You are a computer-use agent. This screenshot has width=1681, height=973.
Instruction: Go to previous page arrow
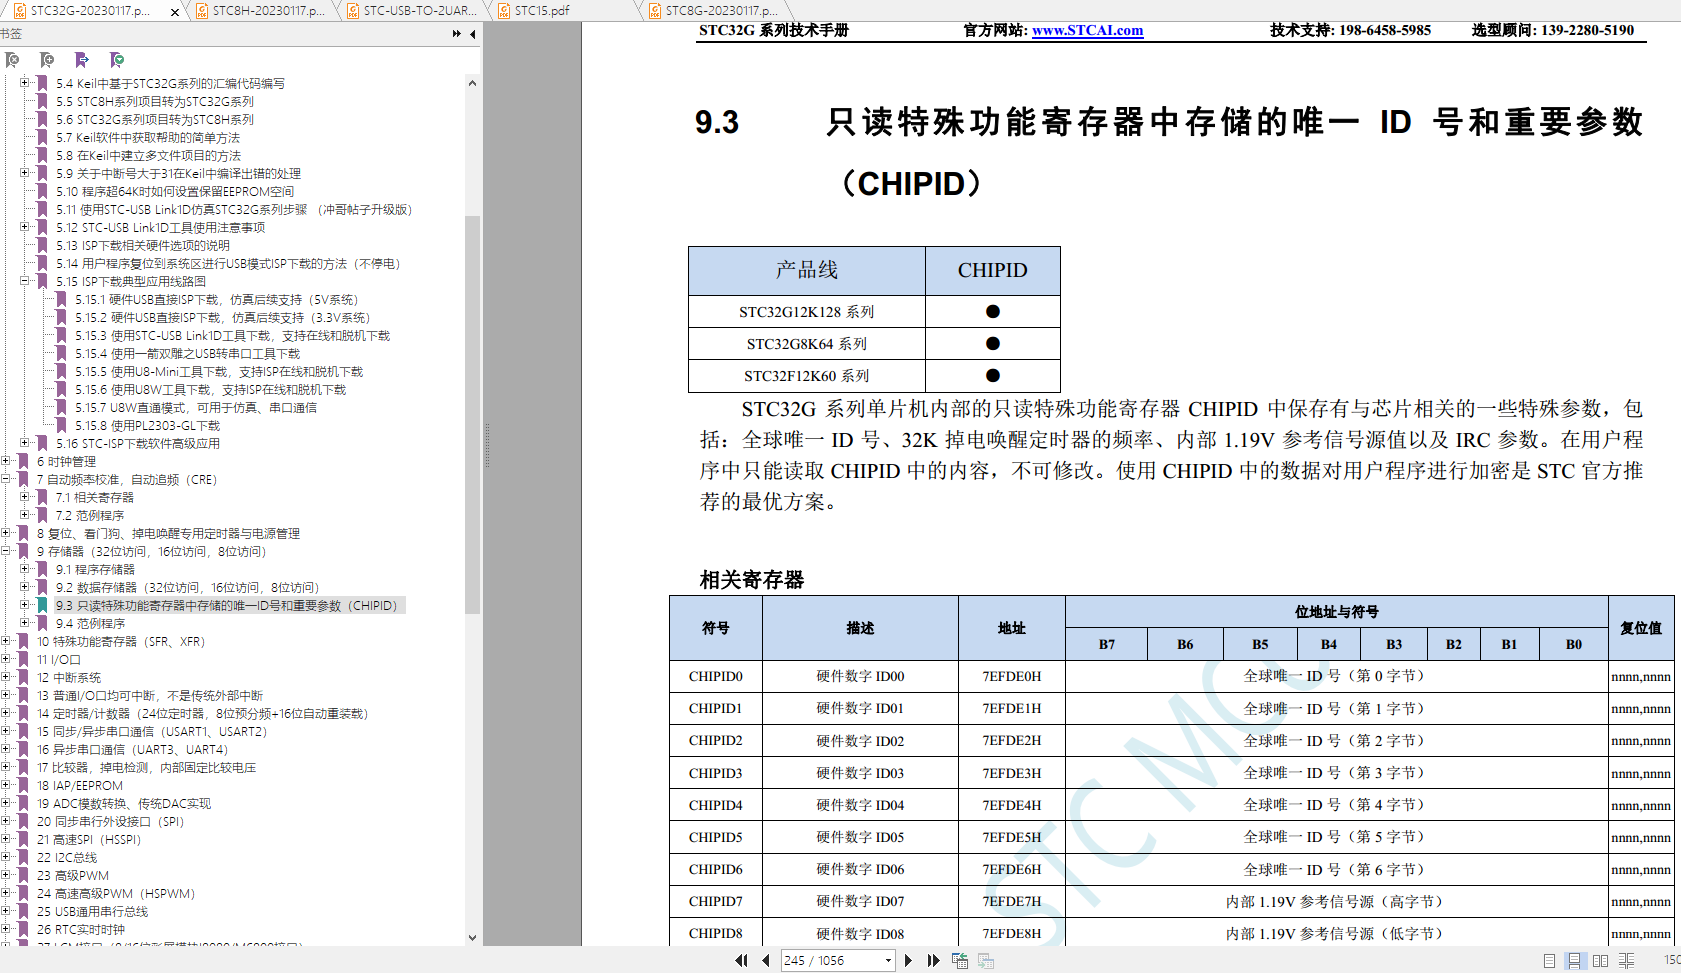[x=766, y=960]
